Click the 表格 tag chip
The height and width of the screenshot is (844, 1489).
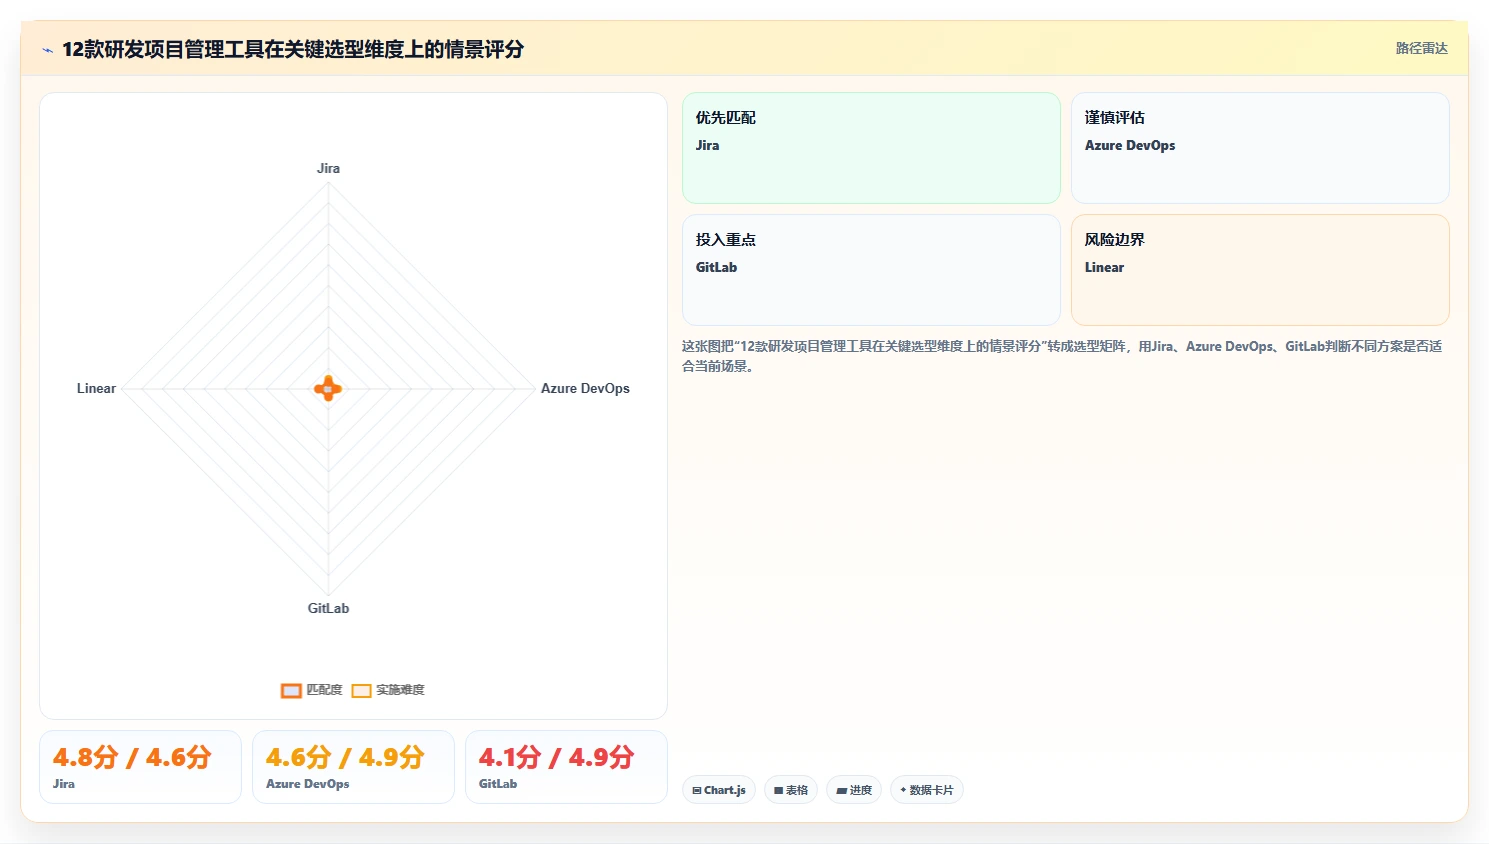tap(791, 790)
